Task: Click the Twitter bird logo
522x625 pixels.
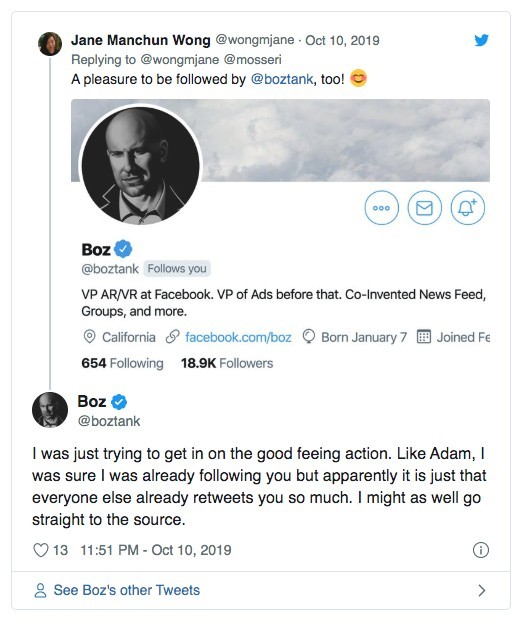Action: (481, 40)
